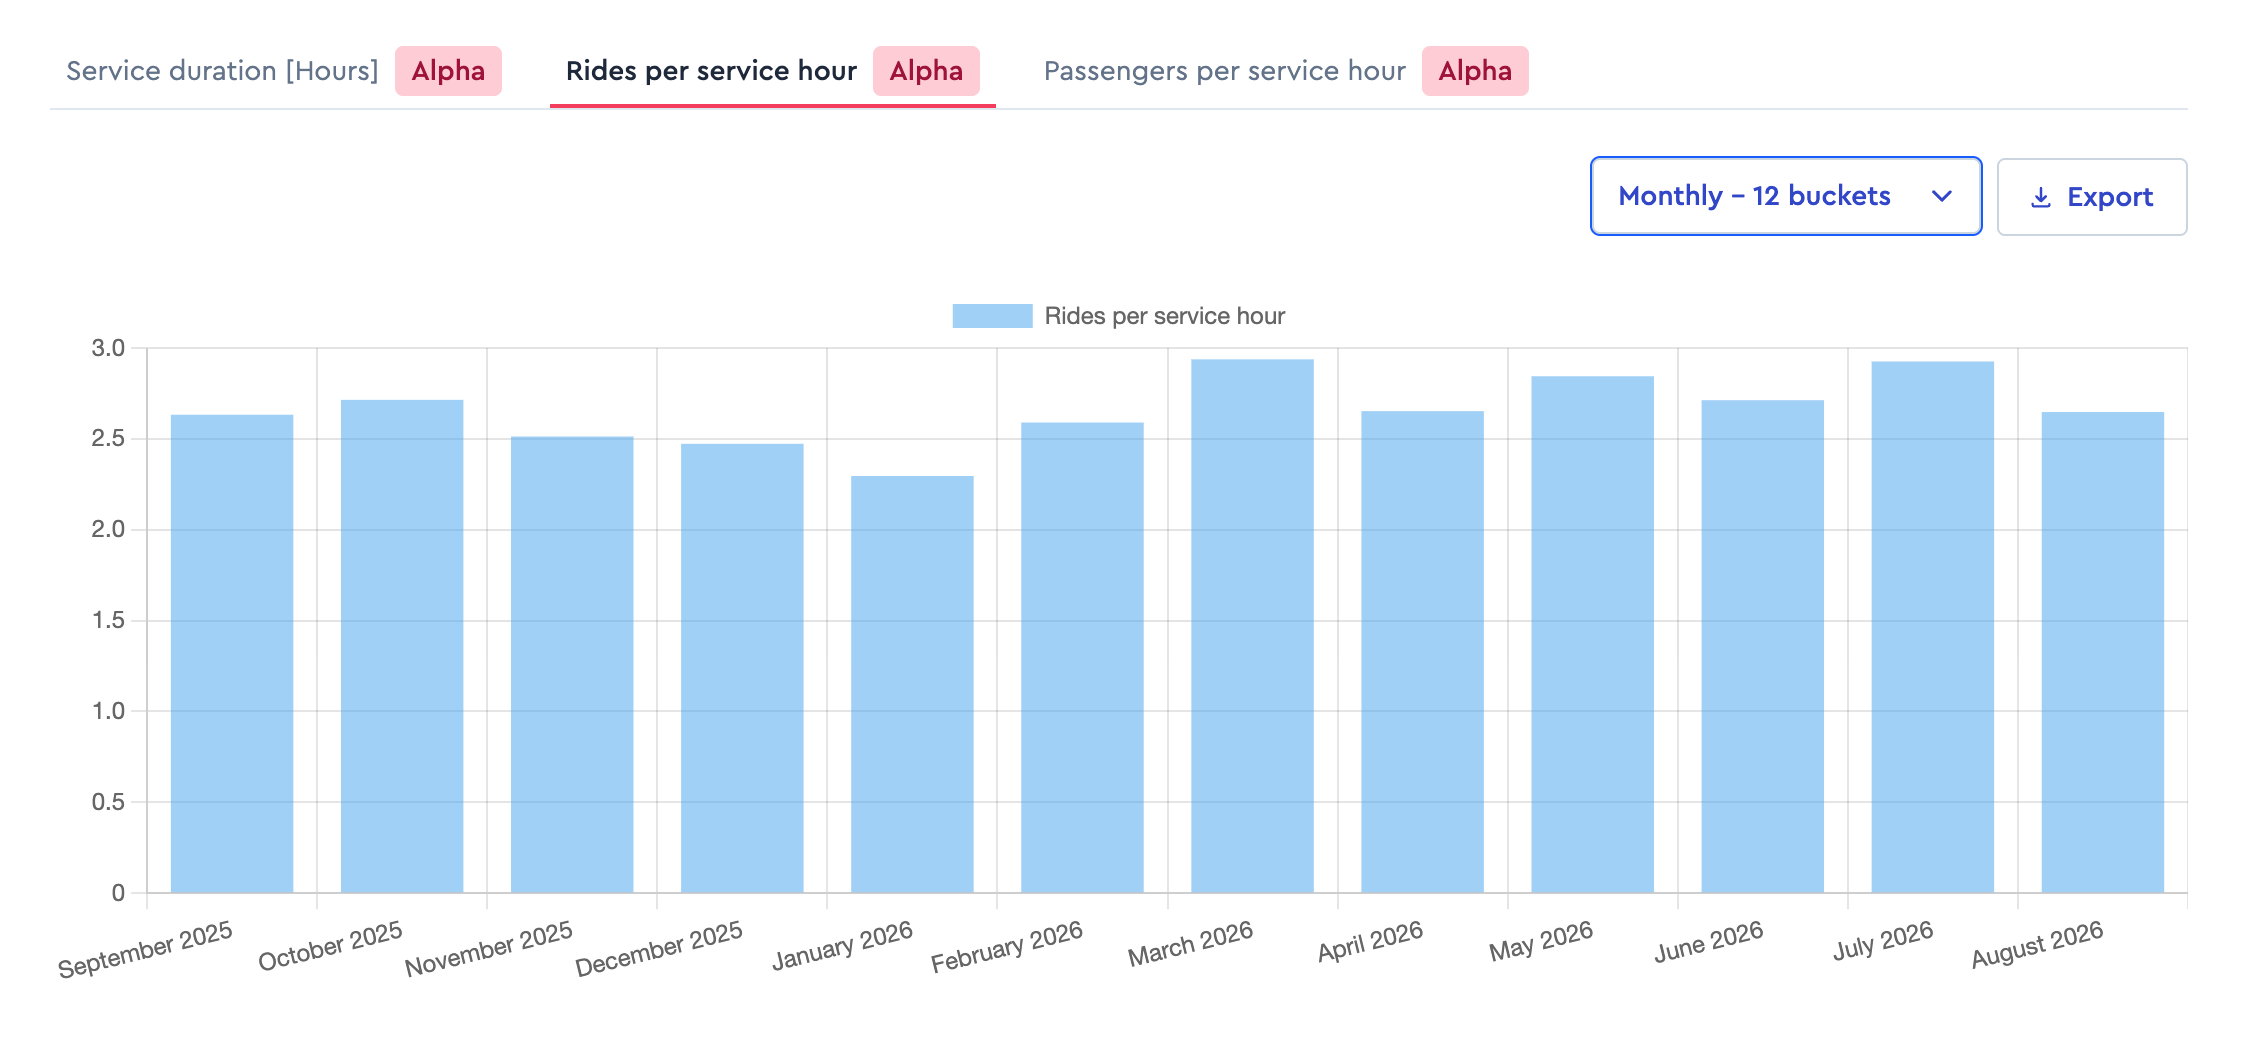This screenshot has height=1040, width=2246.
Task: Click the chevron arrow in Monthly dropdown
Action: pos(1942,196)
